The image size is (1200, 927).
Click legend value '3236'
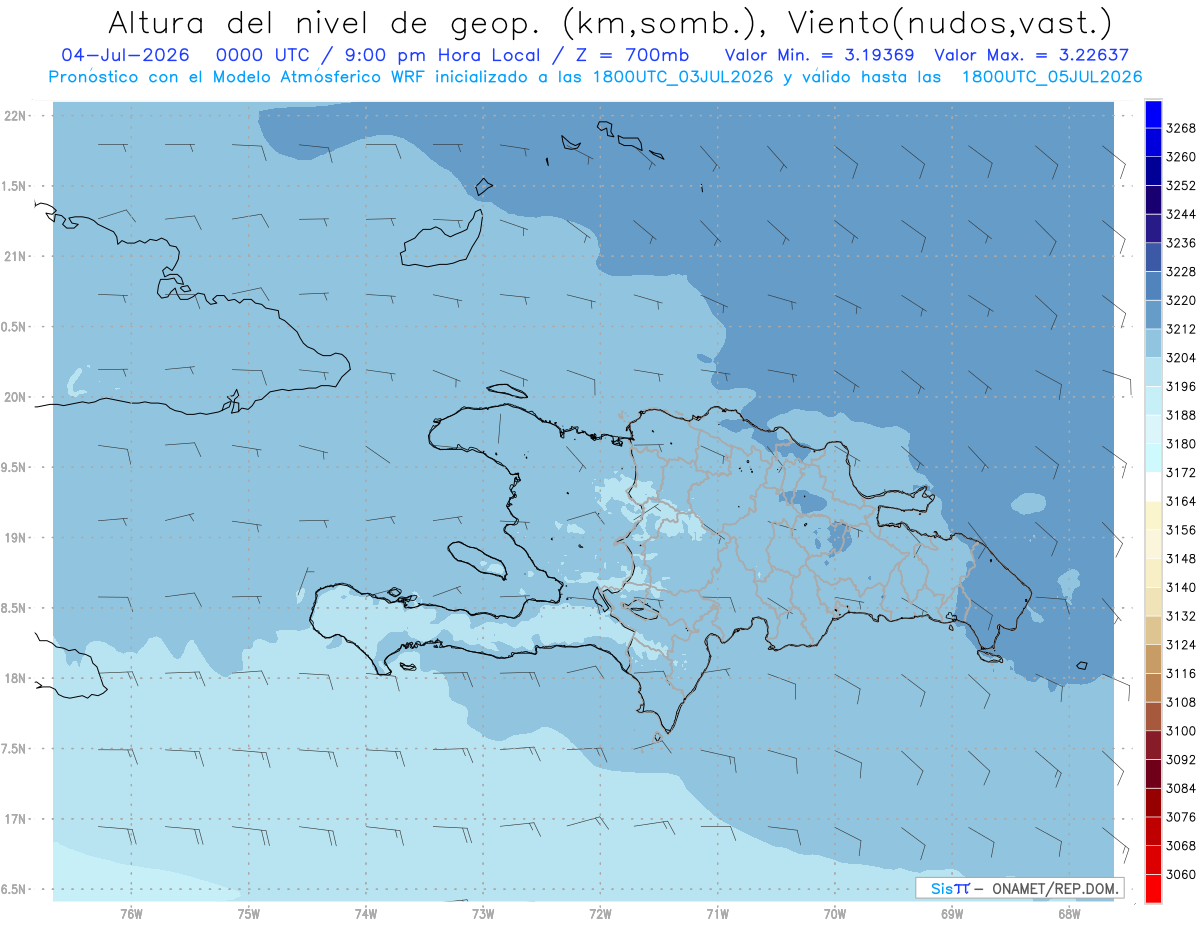pyautogui.click(x=1180, y=243)
